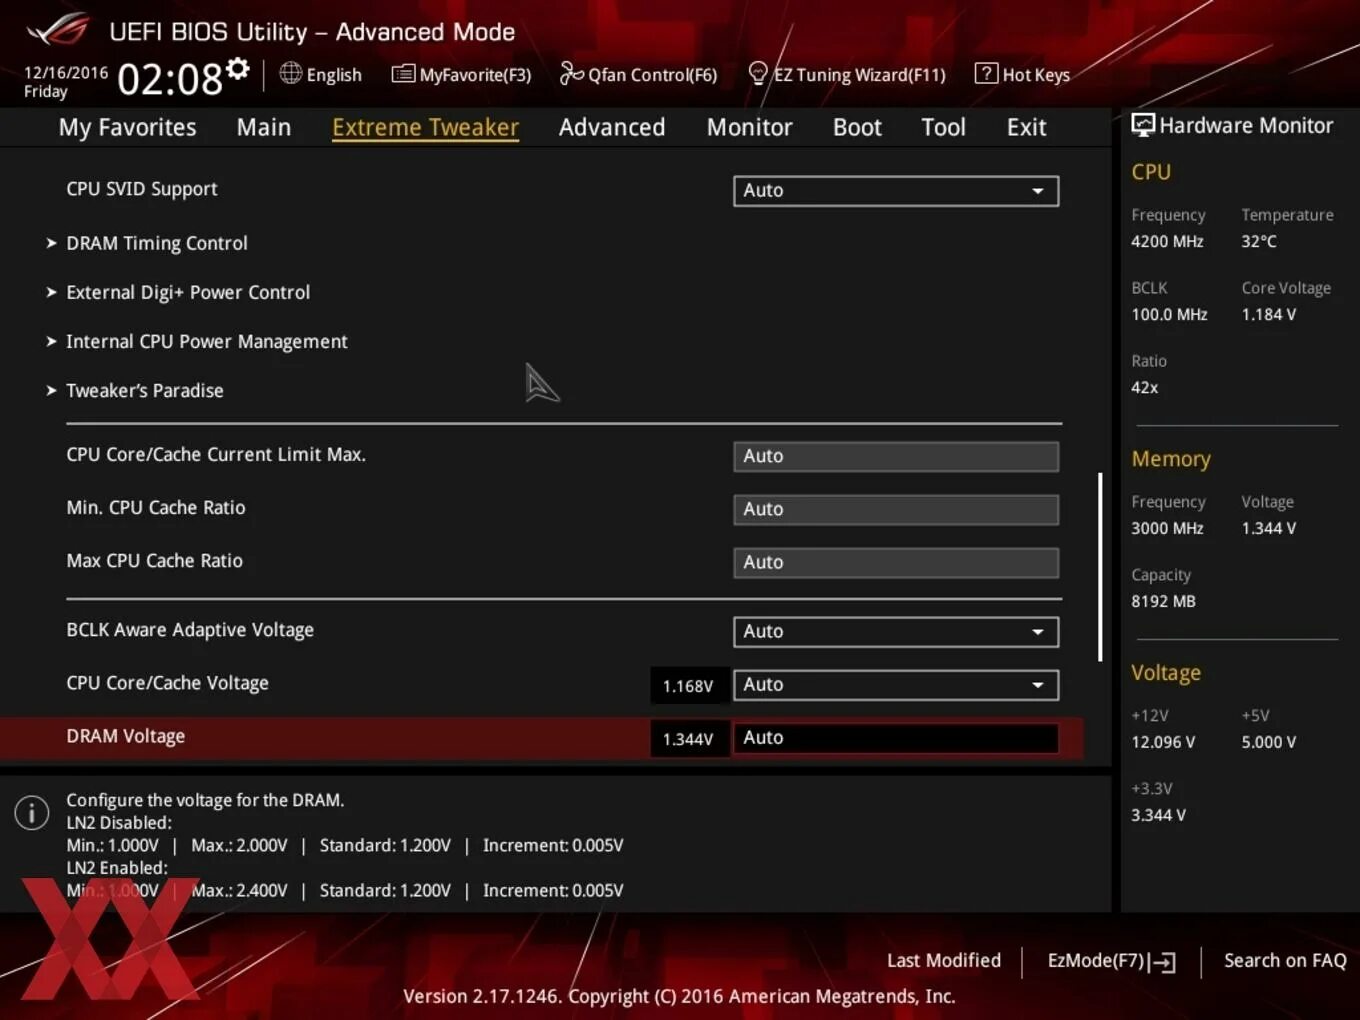Screen dimensions: 1360x1020
Task: Click the DRAM Voltage input field
Action: 896,738
